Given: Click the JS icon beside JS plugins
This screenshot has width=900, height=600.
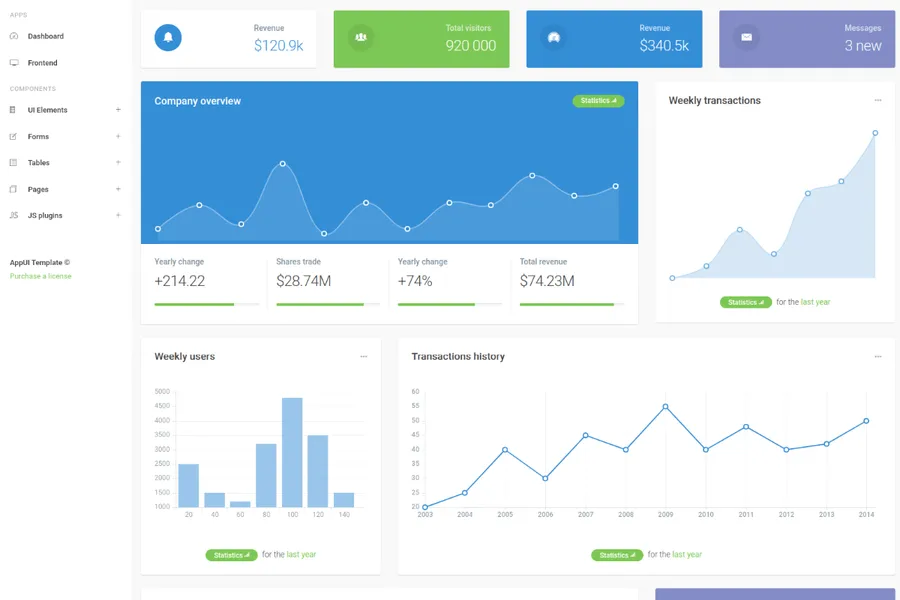Looking at the screenshot, I should point(14,215).
